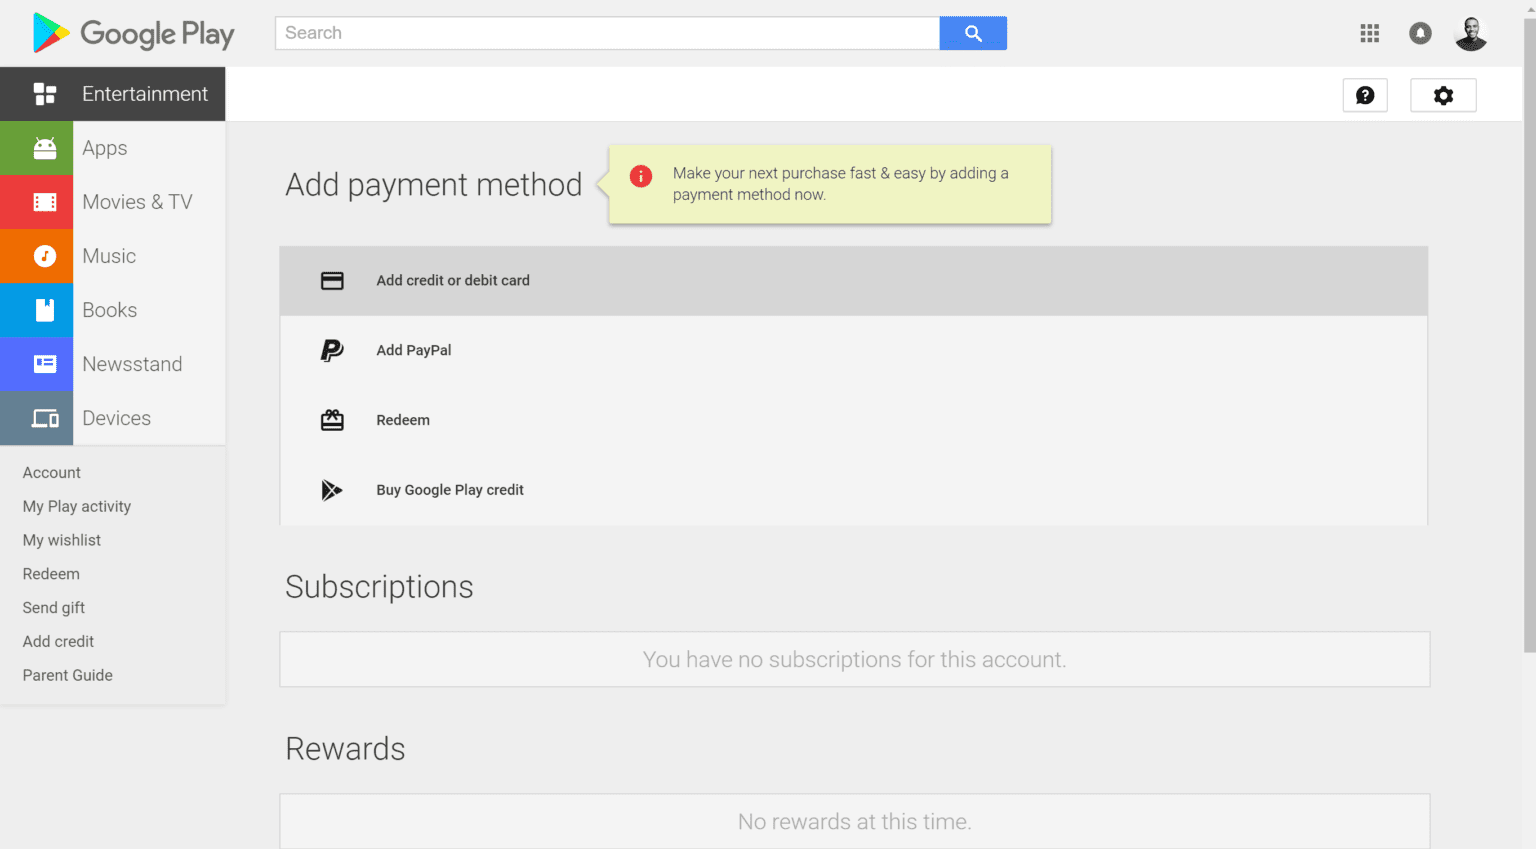Click the PayPal icon
The width and height of the screenshot is (1536, 849).
[332, 350]
